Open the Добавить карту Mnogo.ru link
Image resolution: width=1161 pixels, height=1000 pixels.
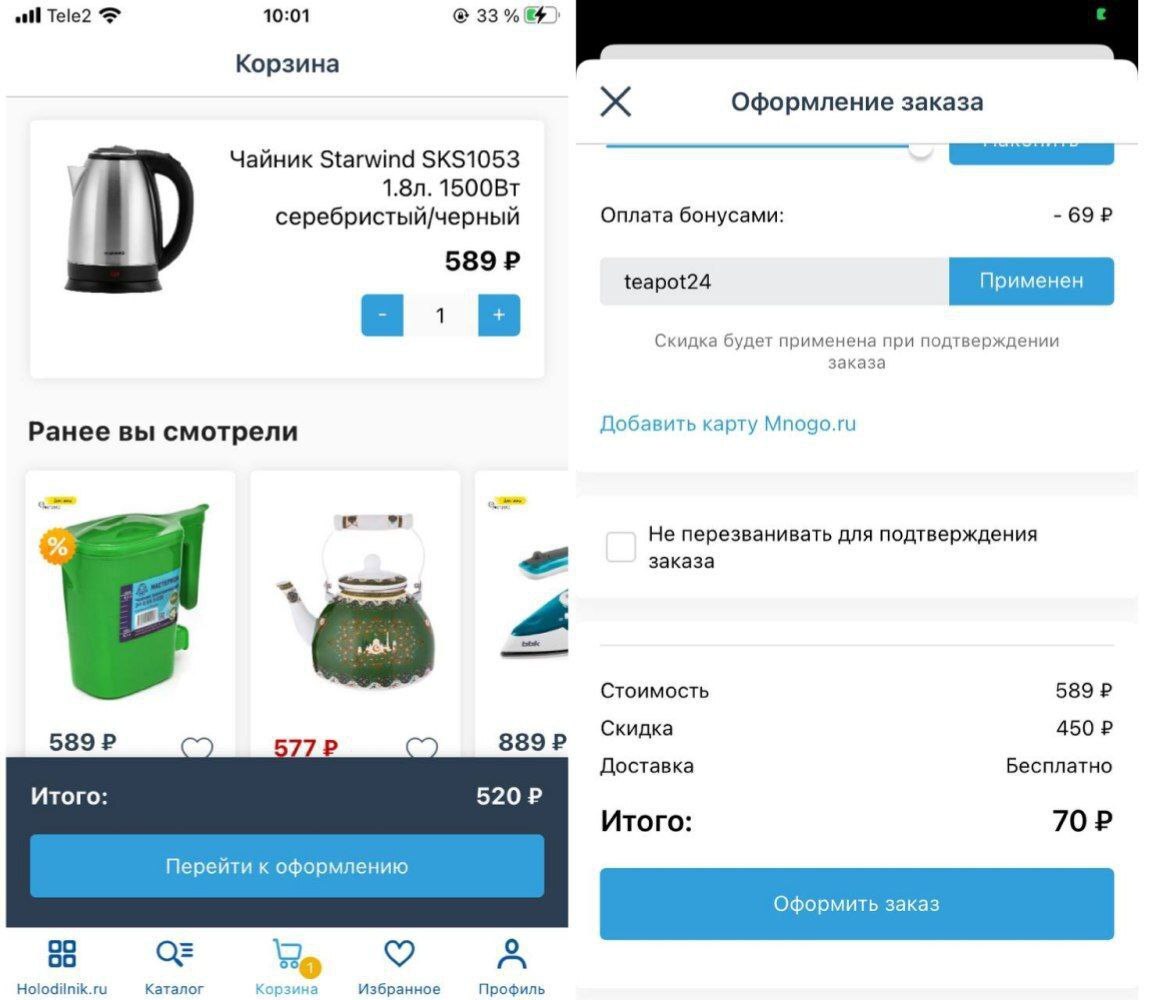[728, 424]
